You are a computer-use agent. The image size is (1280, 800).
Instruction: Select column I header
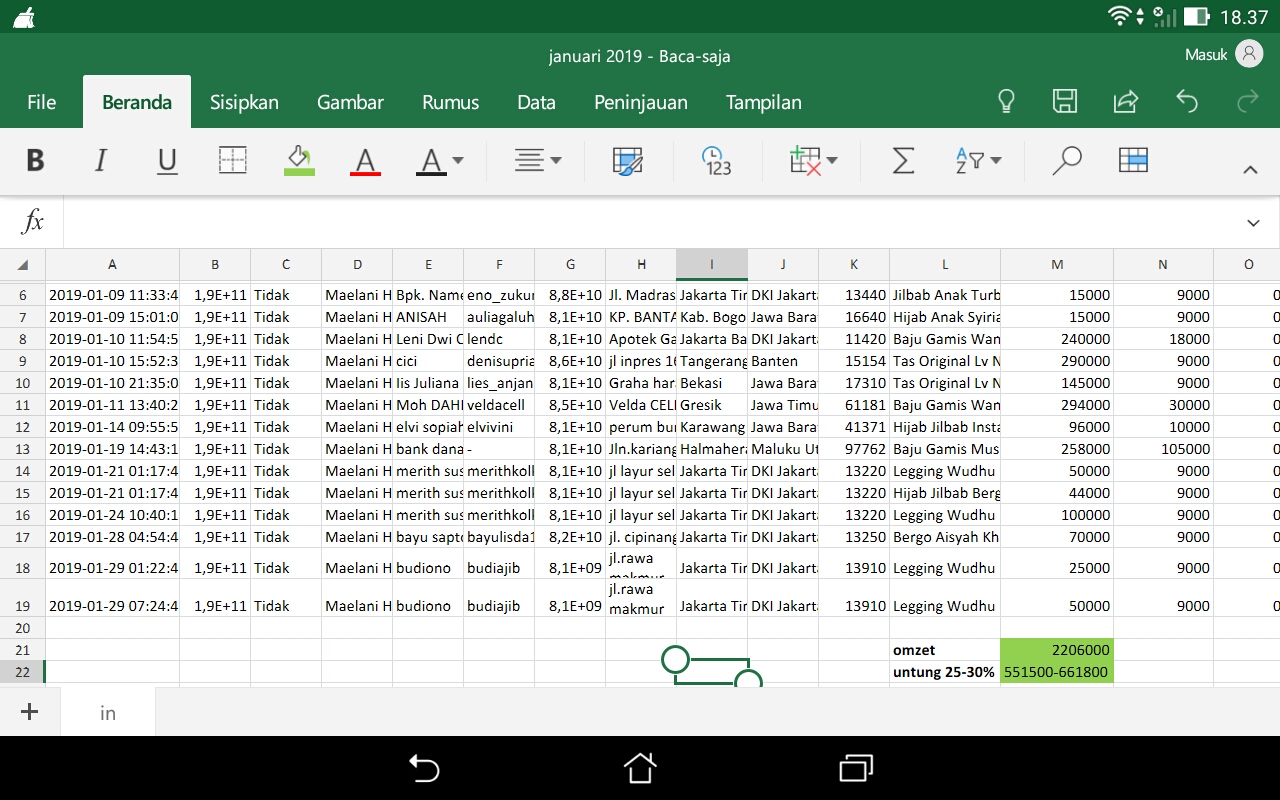(712, 265)
